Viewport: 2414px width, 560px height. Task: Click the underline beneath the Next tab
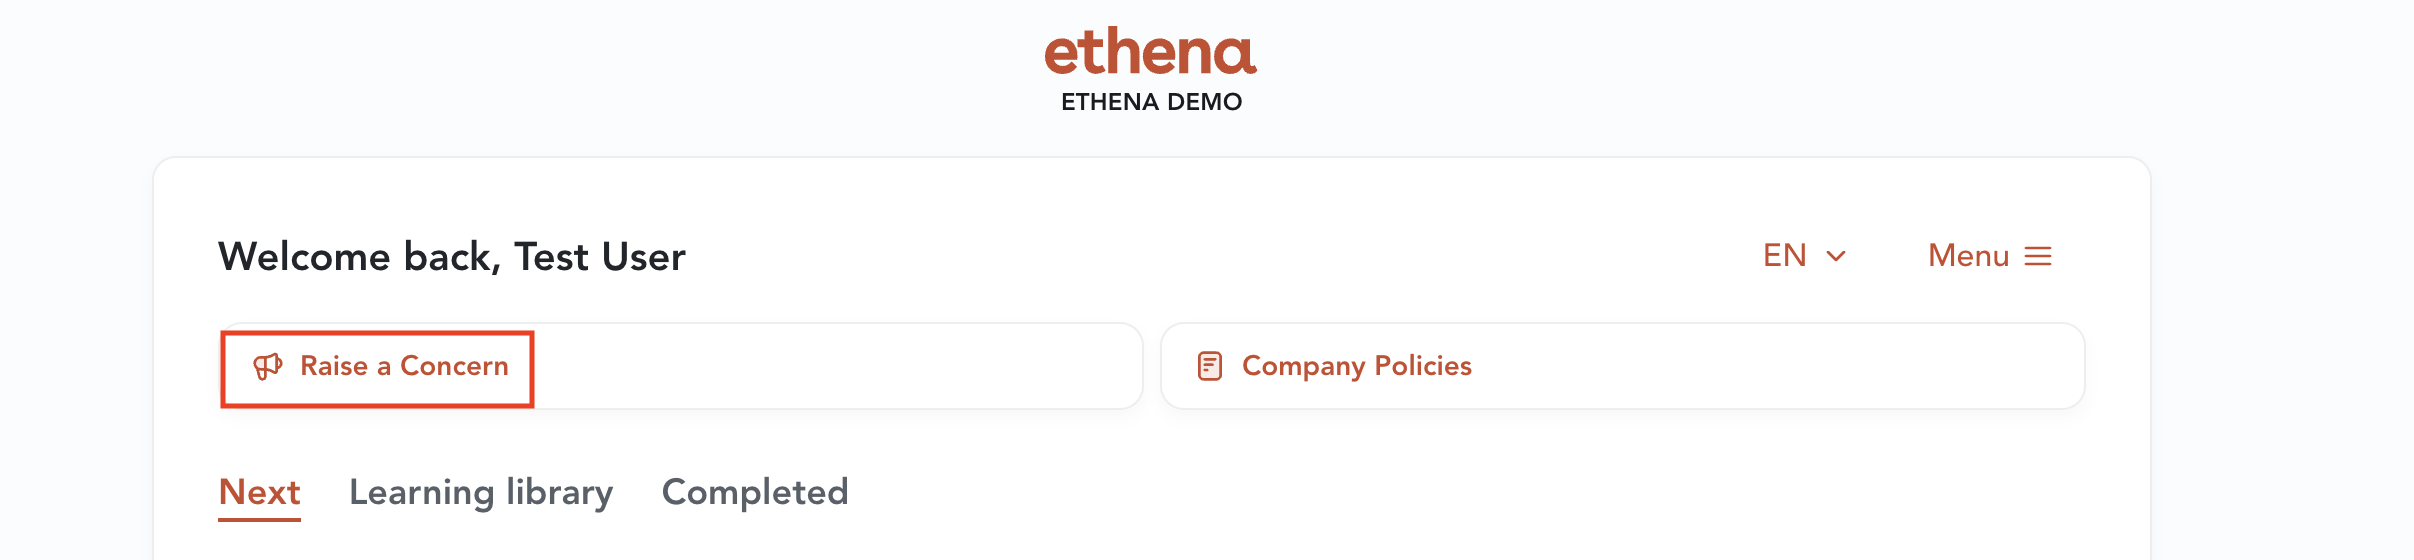pyautogui.click(x=260, y=519)
